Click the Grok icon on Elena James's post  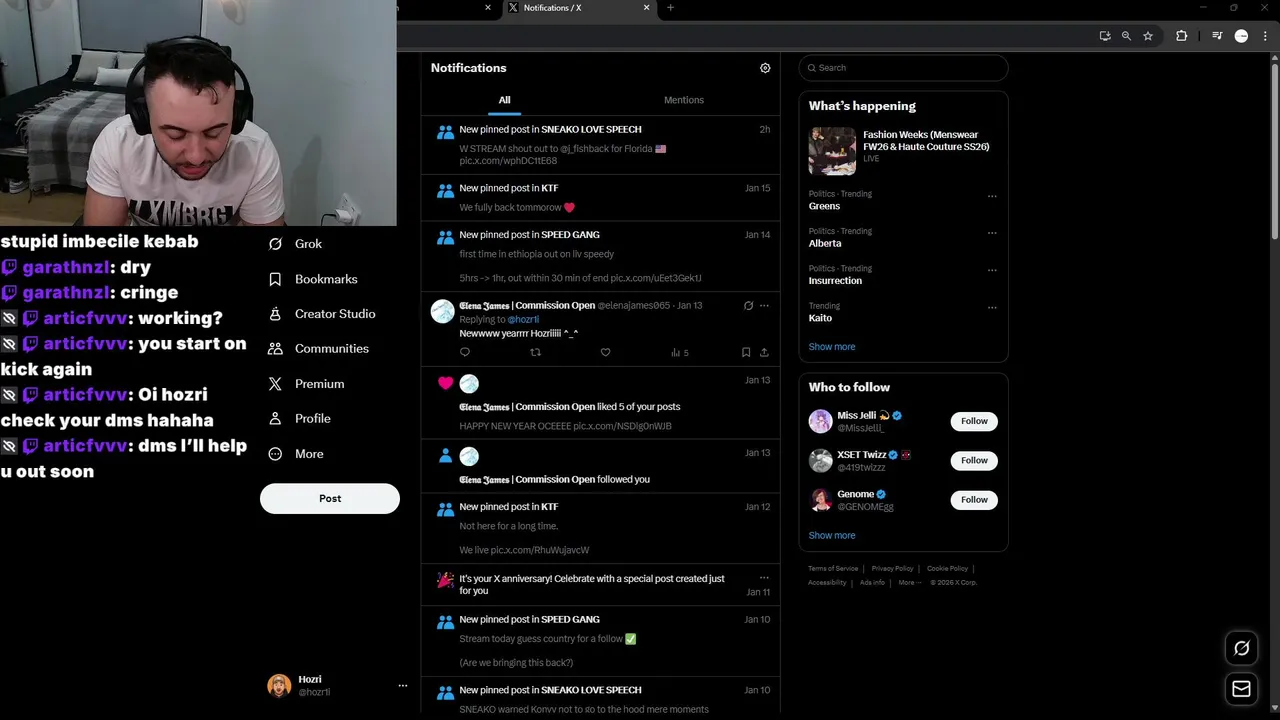click(x=748, y=306)
